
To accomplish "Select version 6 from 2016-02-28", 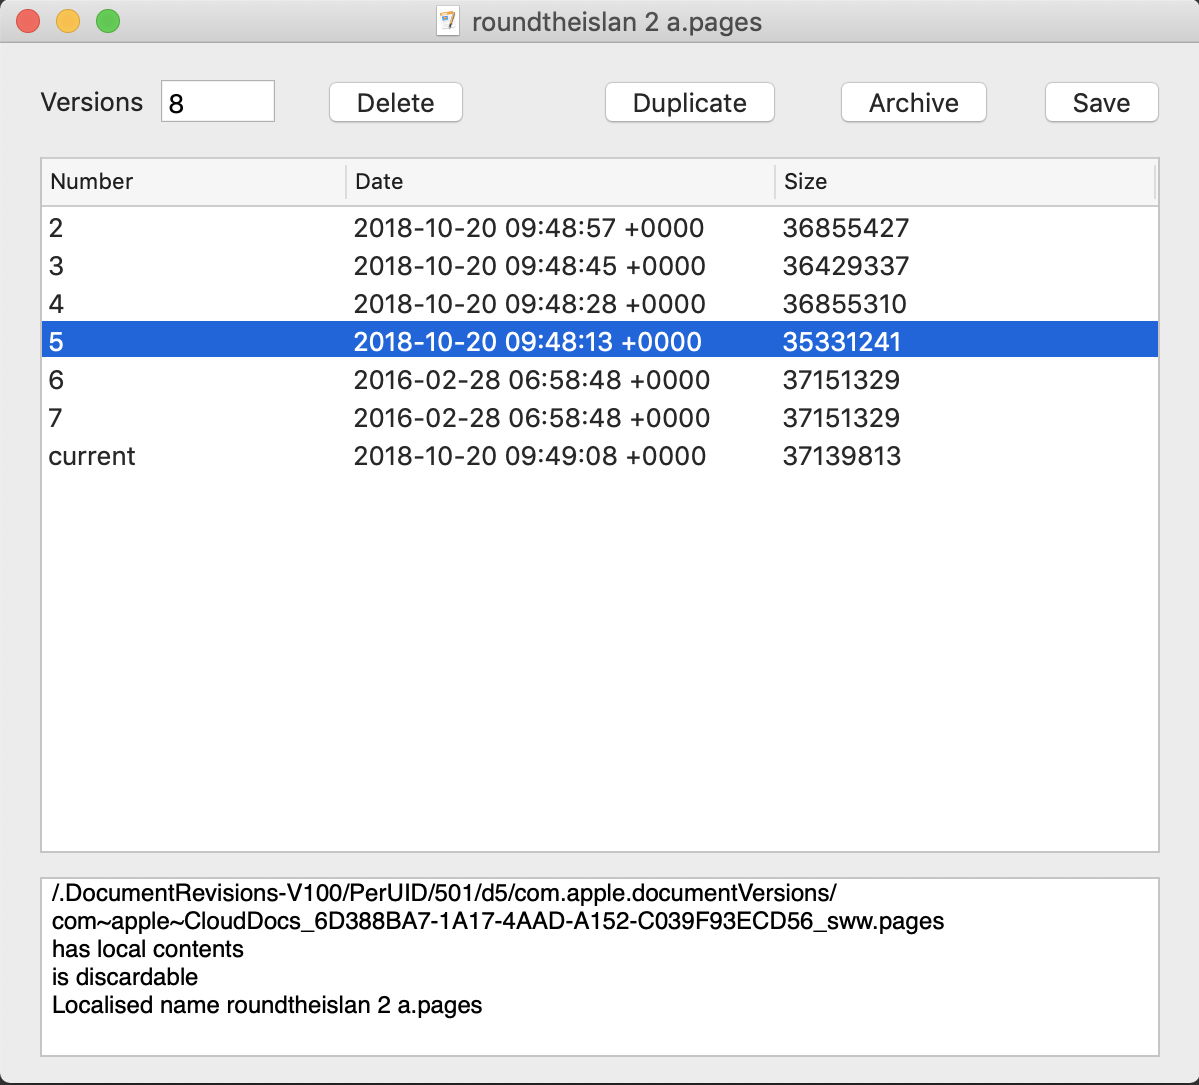I will (x=599, y=380).
